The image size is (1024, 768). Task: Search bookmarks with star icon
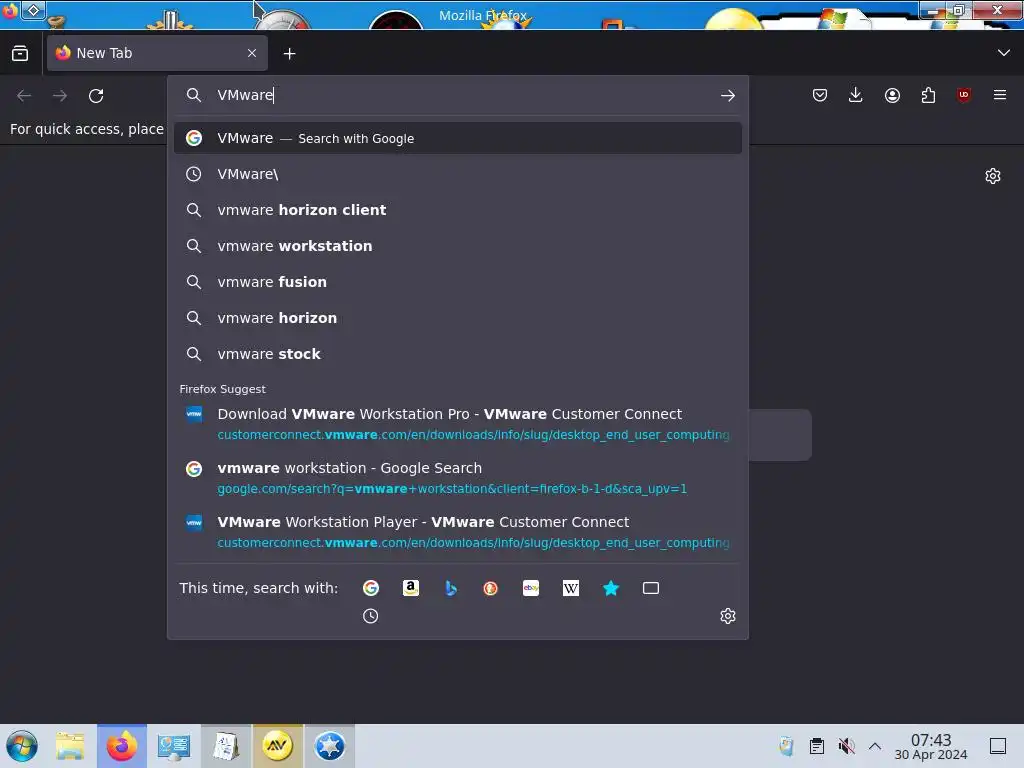611,588
